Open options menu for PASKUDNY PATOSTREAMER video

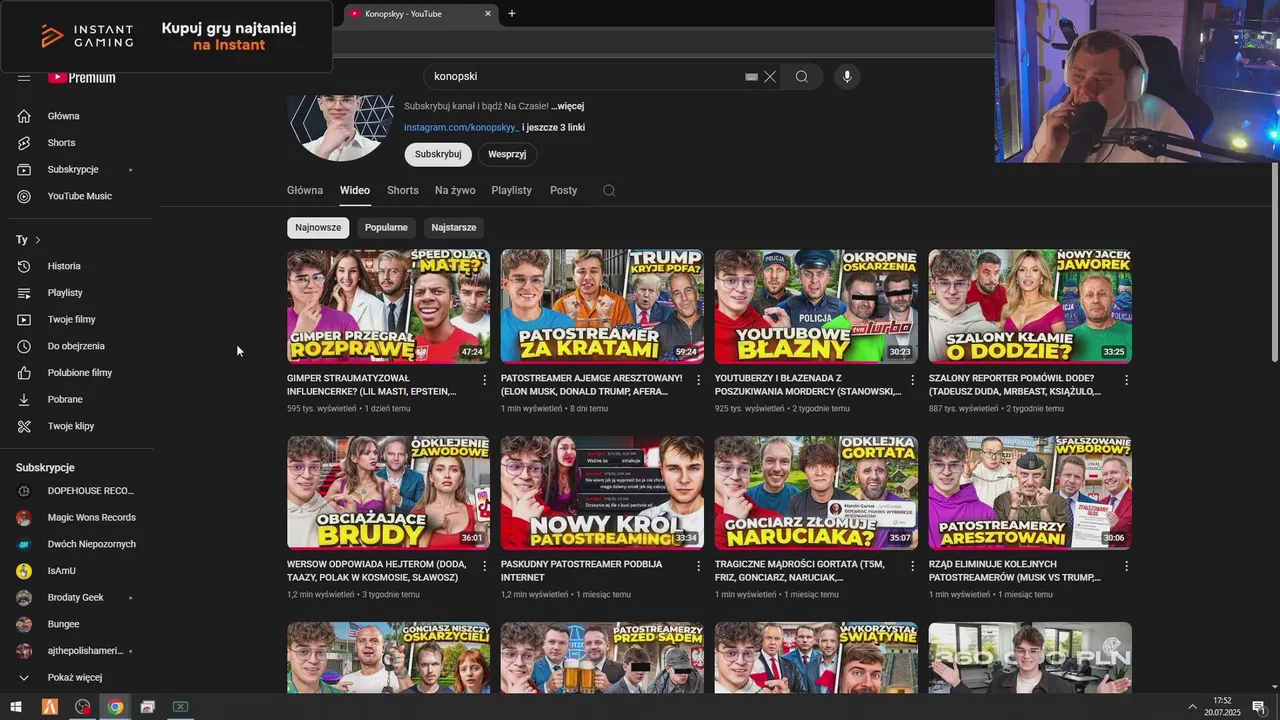(699, 566)
